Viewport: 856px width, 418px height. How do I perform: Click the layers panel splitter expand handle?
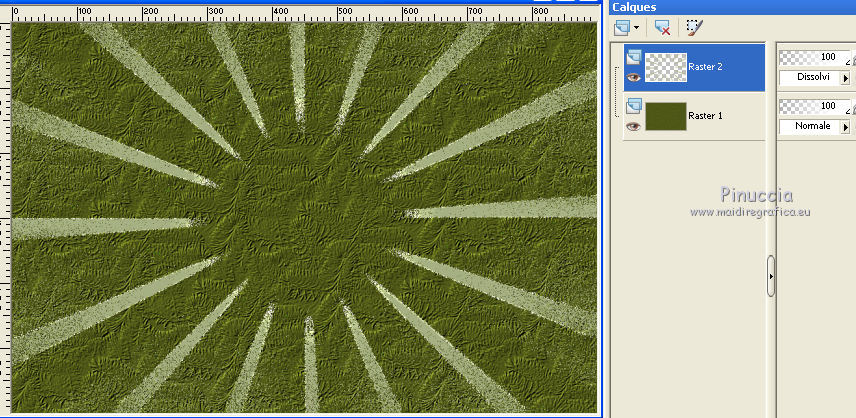pyautogui.click(x=771, y=276)
